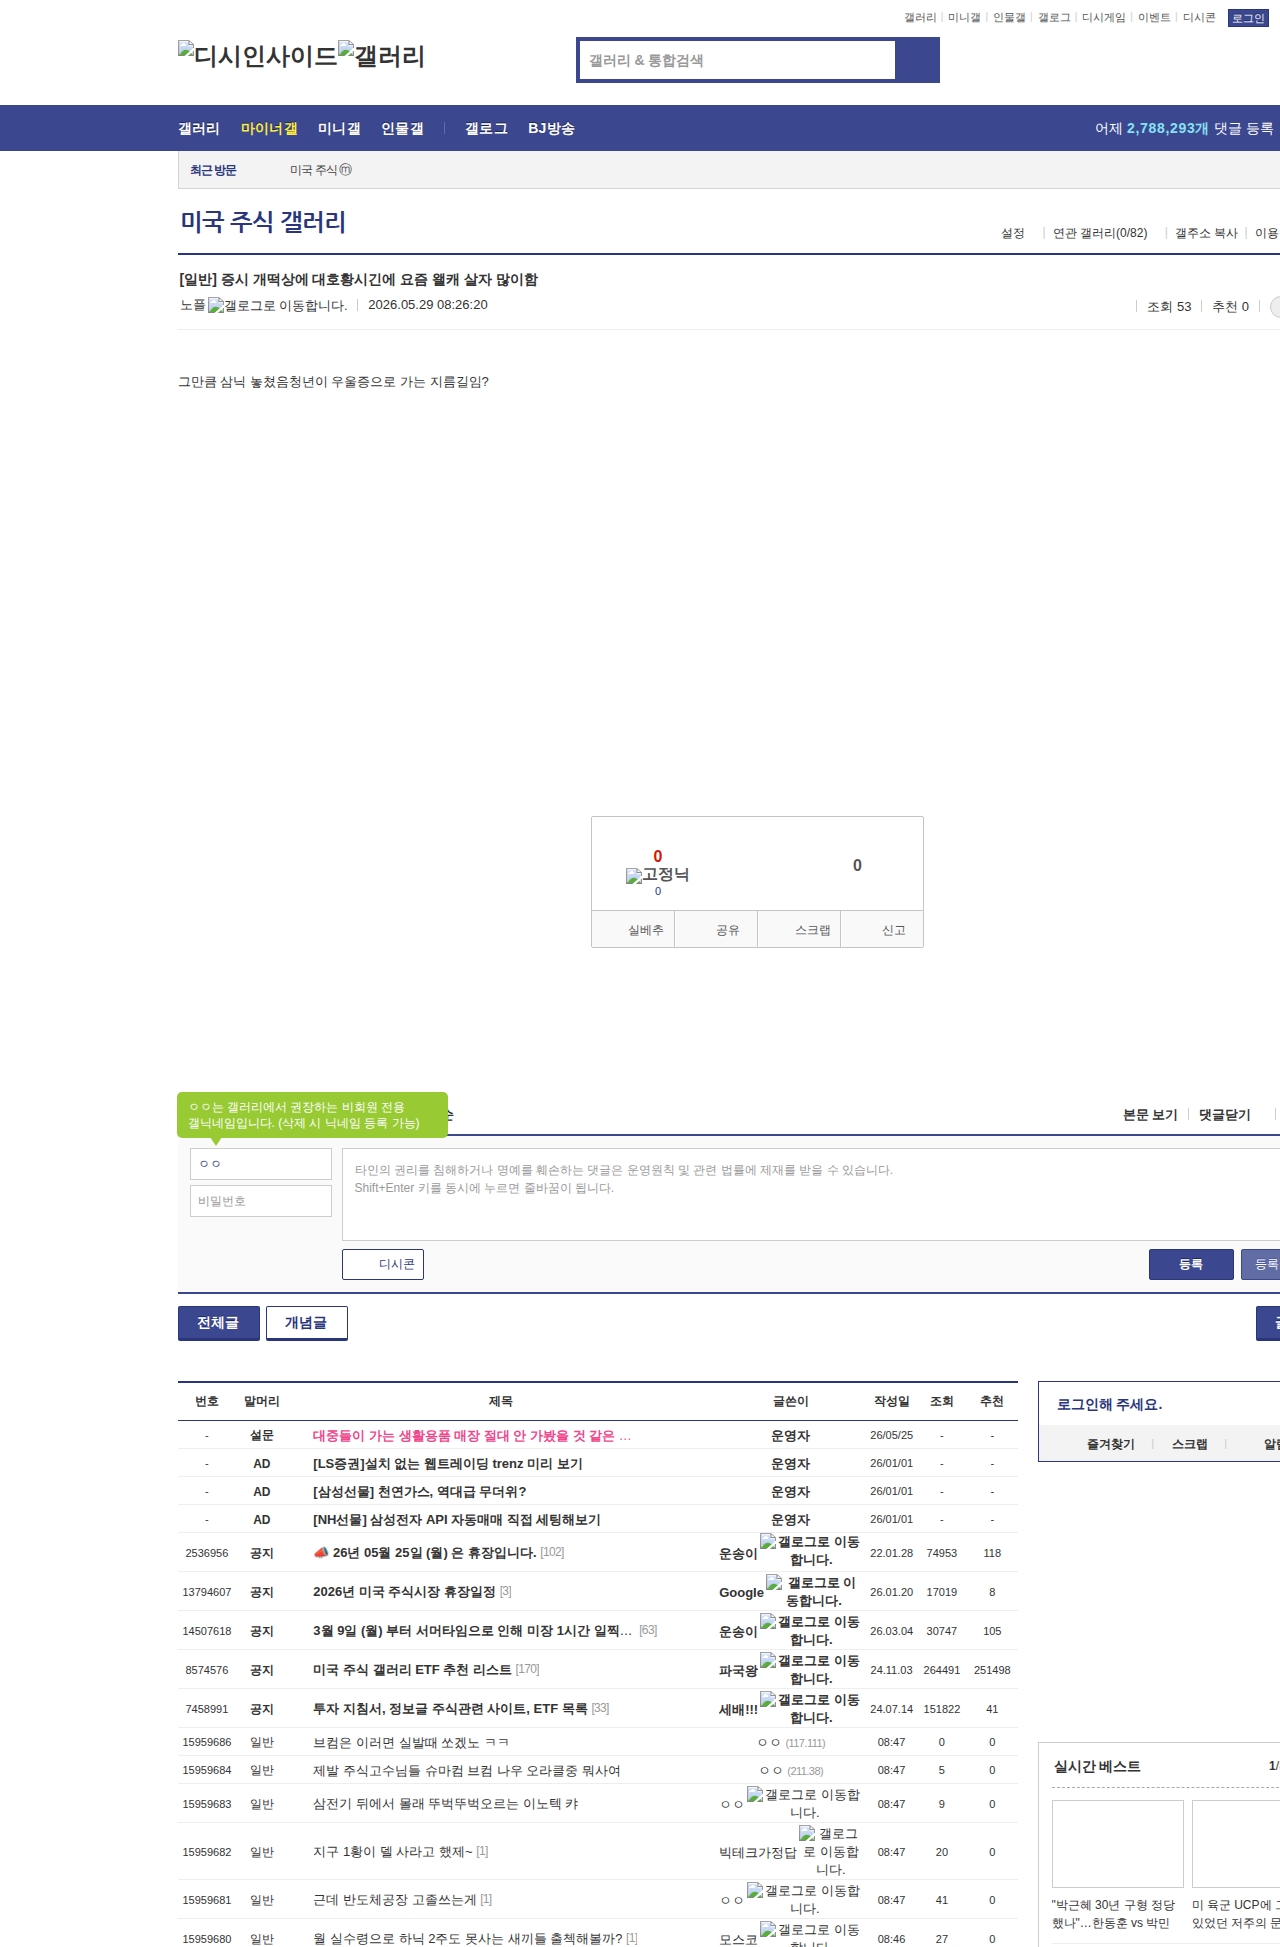Open the BJ방송 menu item

click(551, 128)
